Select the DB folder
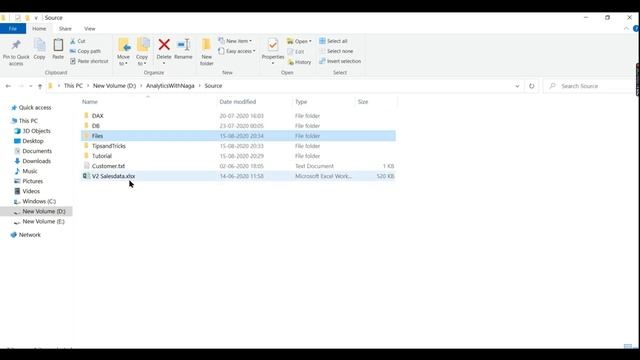Image resolution: width=640 pixels, height=360 pixels. [x=238, y=126]
